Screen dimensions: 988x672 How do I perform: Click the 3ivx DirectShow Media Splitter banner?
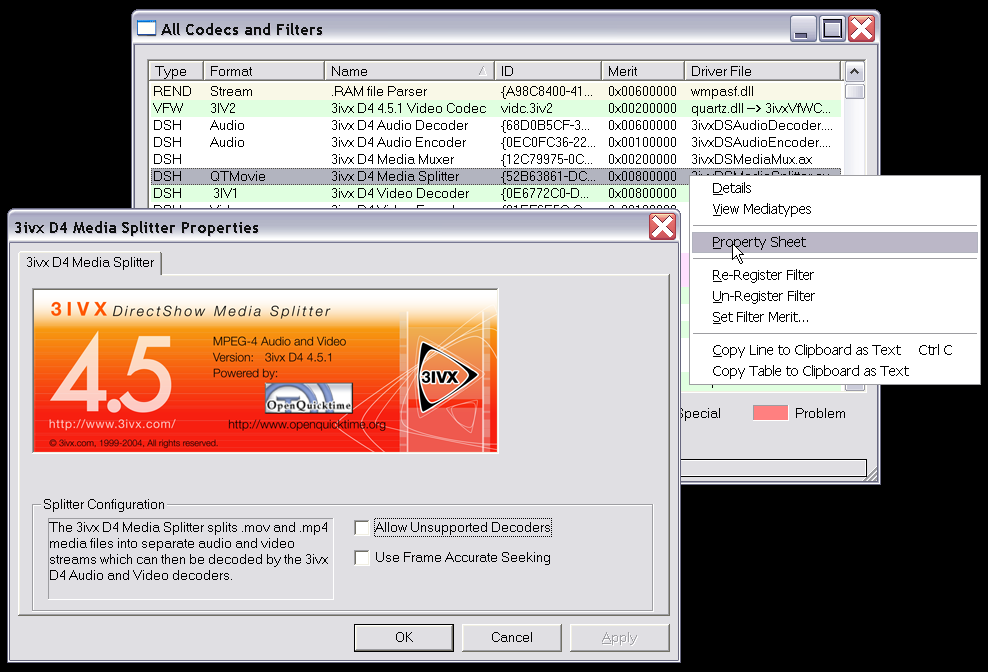(265, 371)
